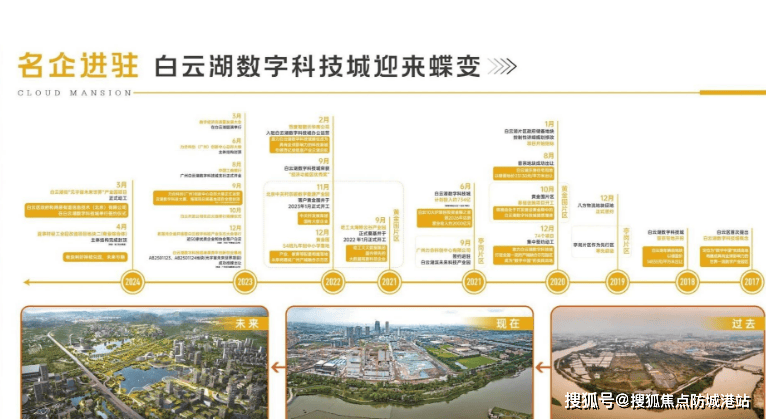Screen dimensions: 766x419
Task: Click the 名企进驻 gold heading
Action: (x=77, y=66)
